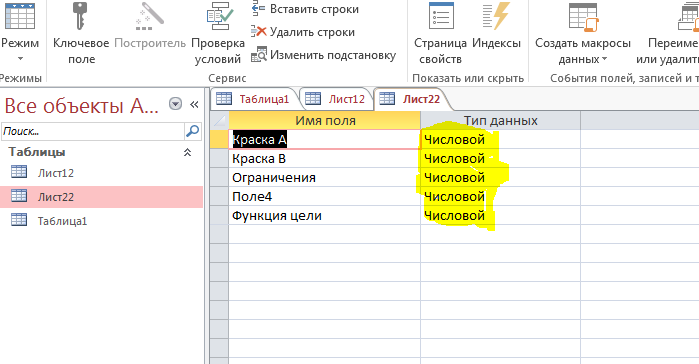
Task: Collapse navigation pane with double chevron
Action: (194, 104)
